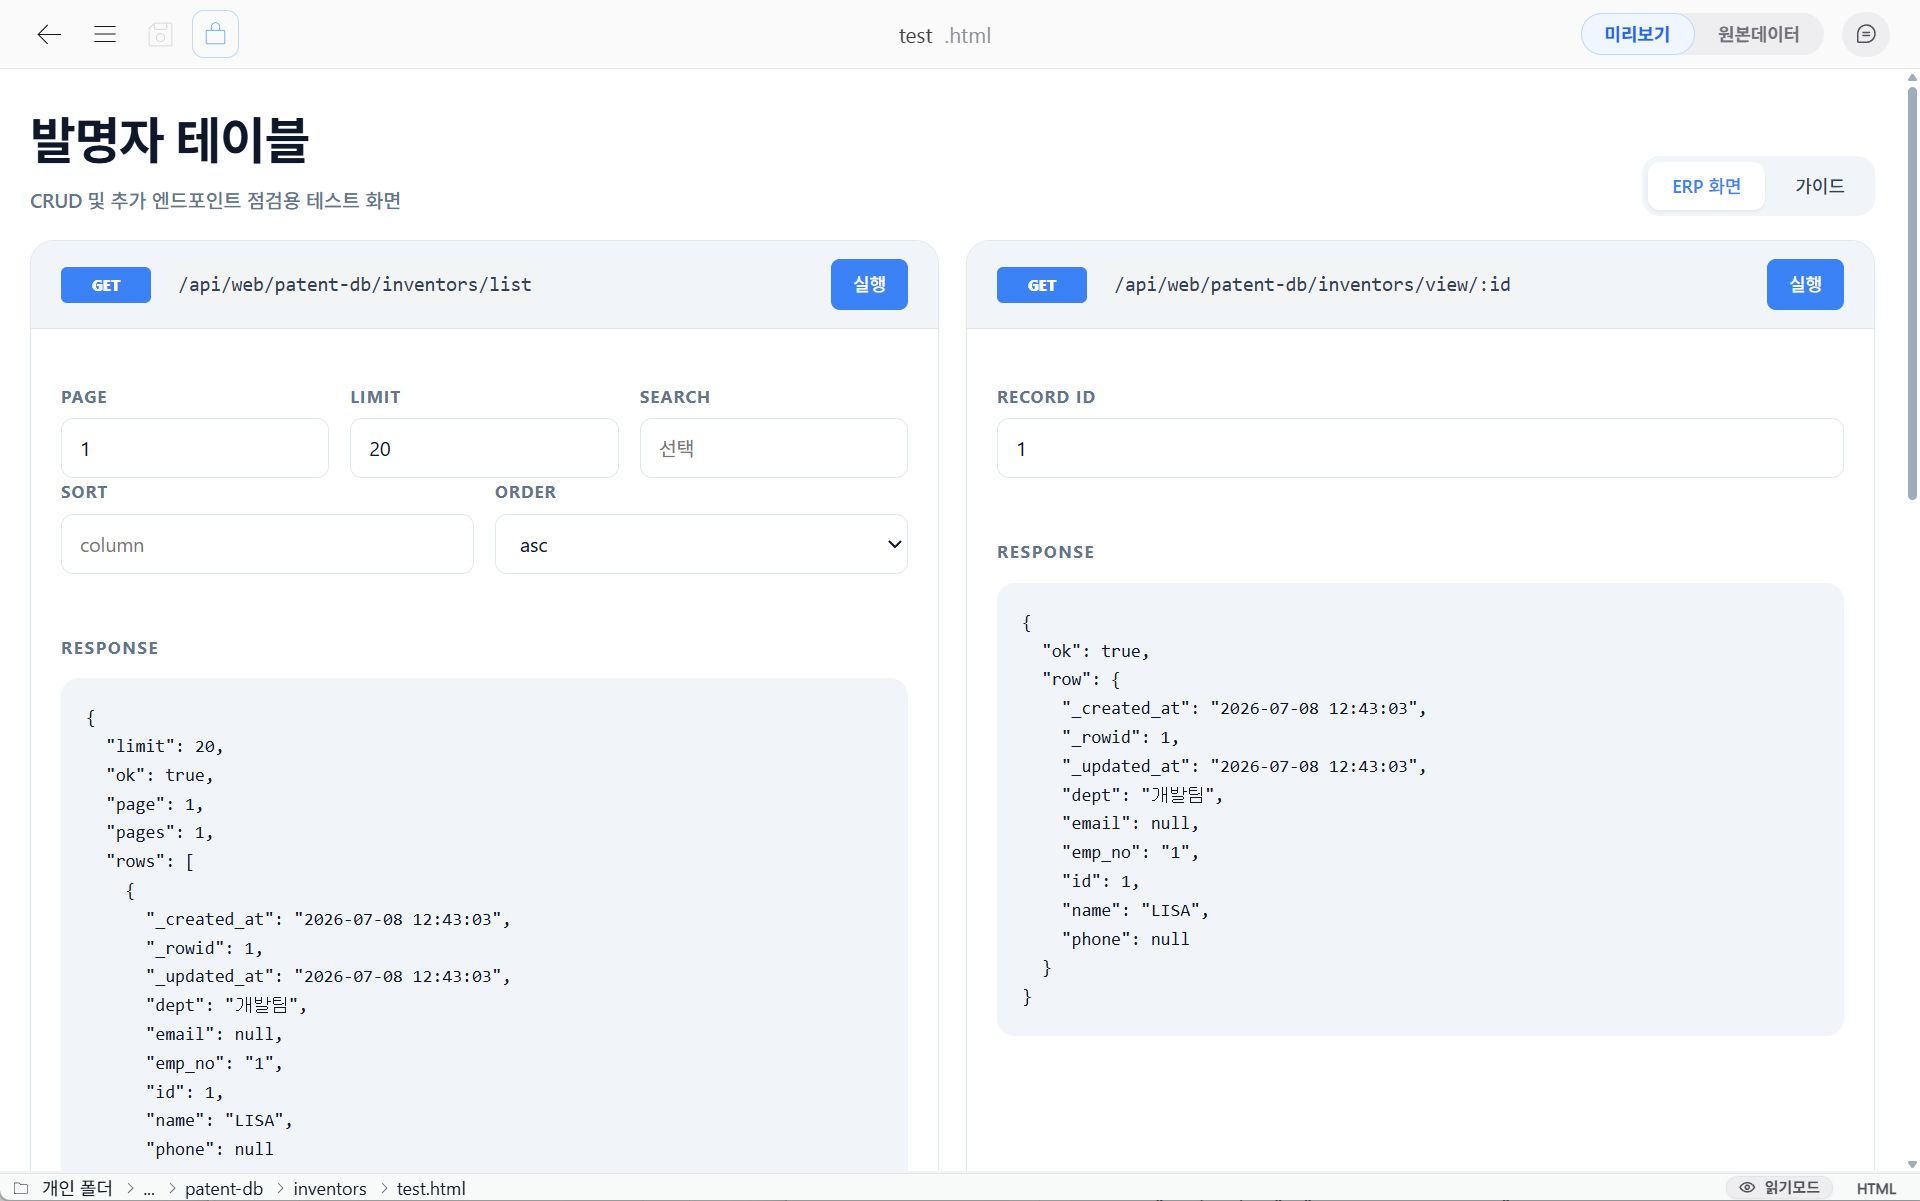Screen dimensions: 1920x1201
Task: Click 개인 폴더 in the breadcrumb
Action: click(77, 1188)
